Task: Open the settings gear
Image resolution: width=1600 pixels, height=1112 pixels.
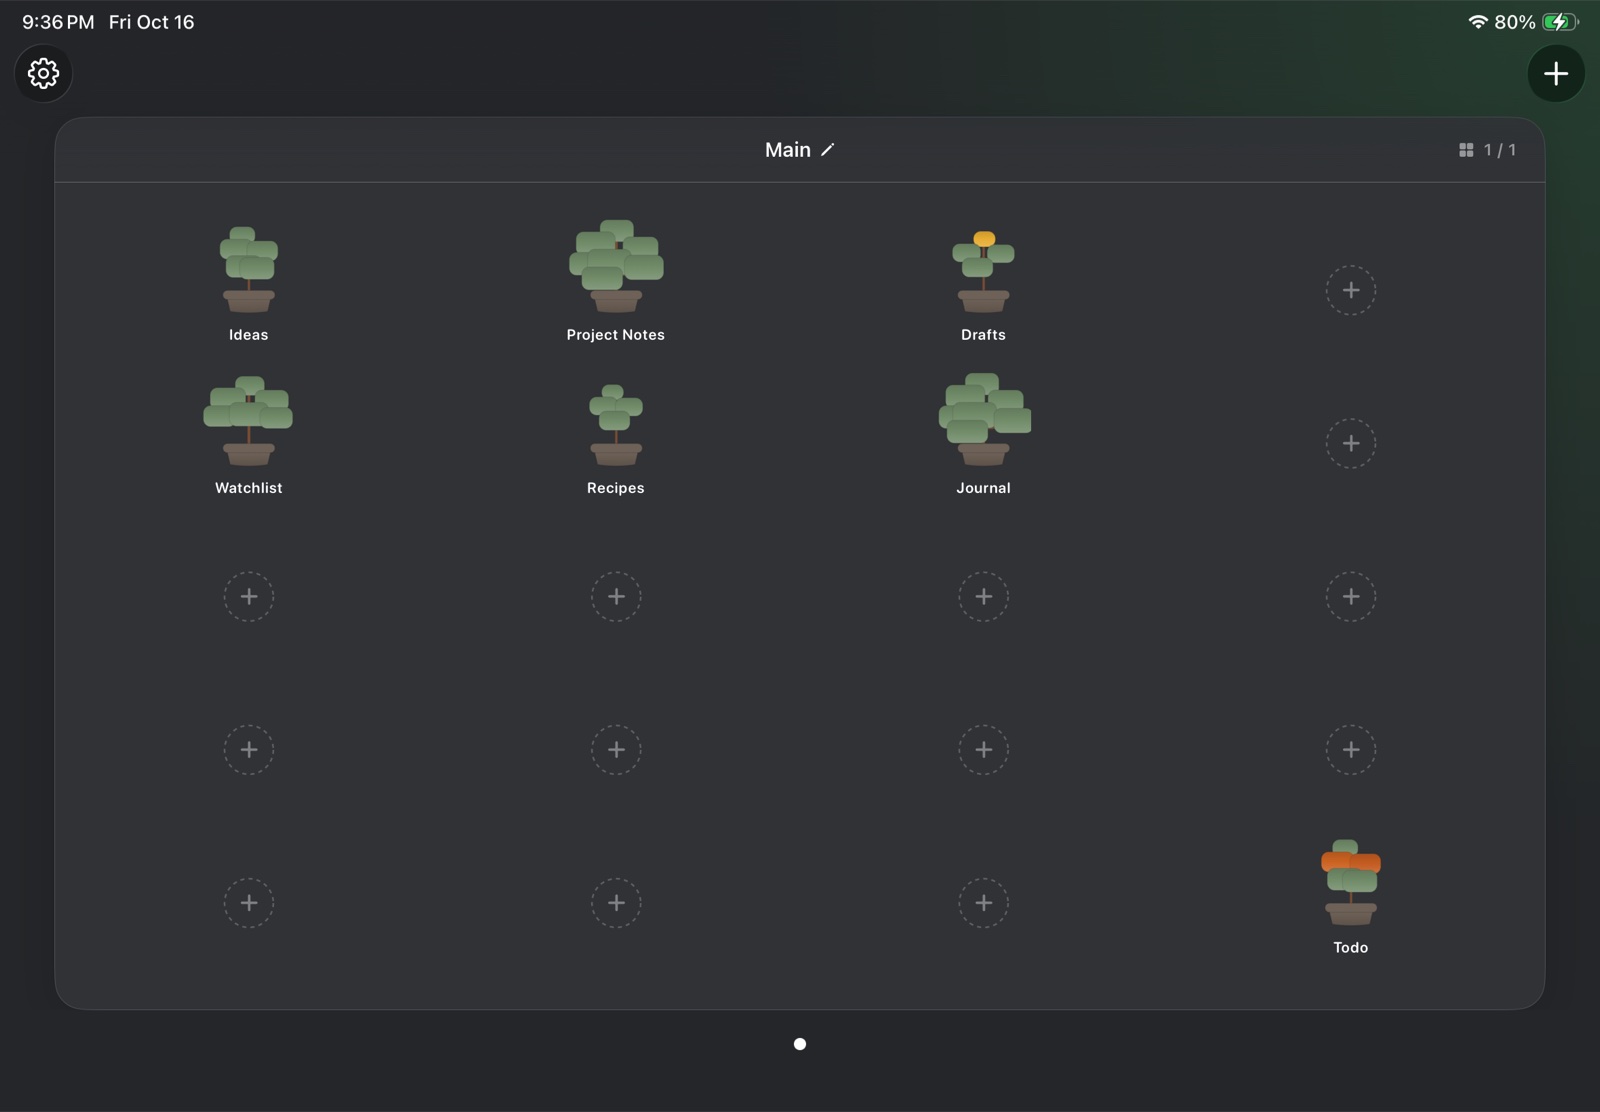Action: [x=43, y=73]
